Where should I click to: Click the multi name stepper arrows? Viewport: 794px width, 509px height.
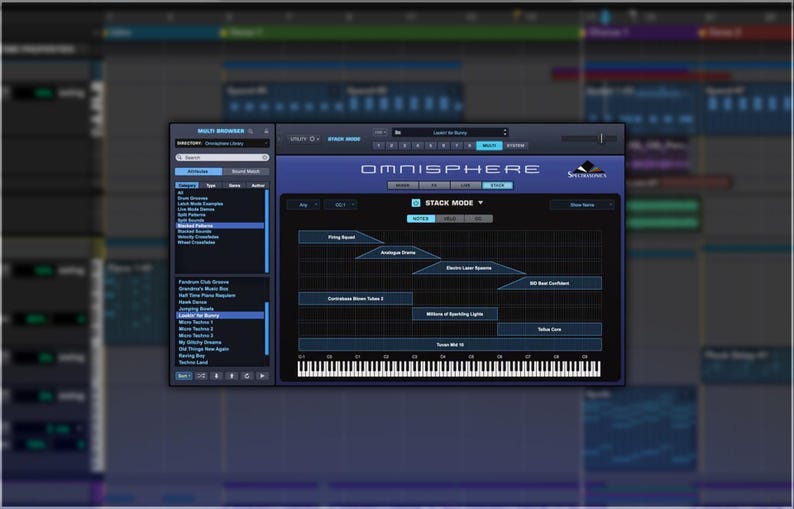pos(505,133)
